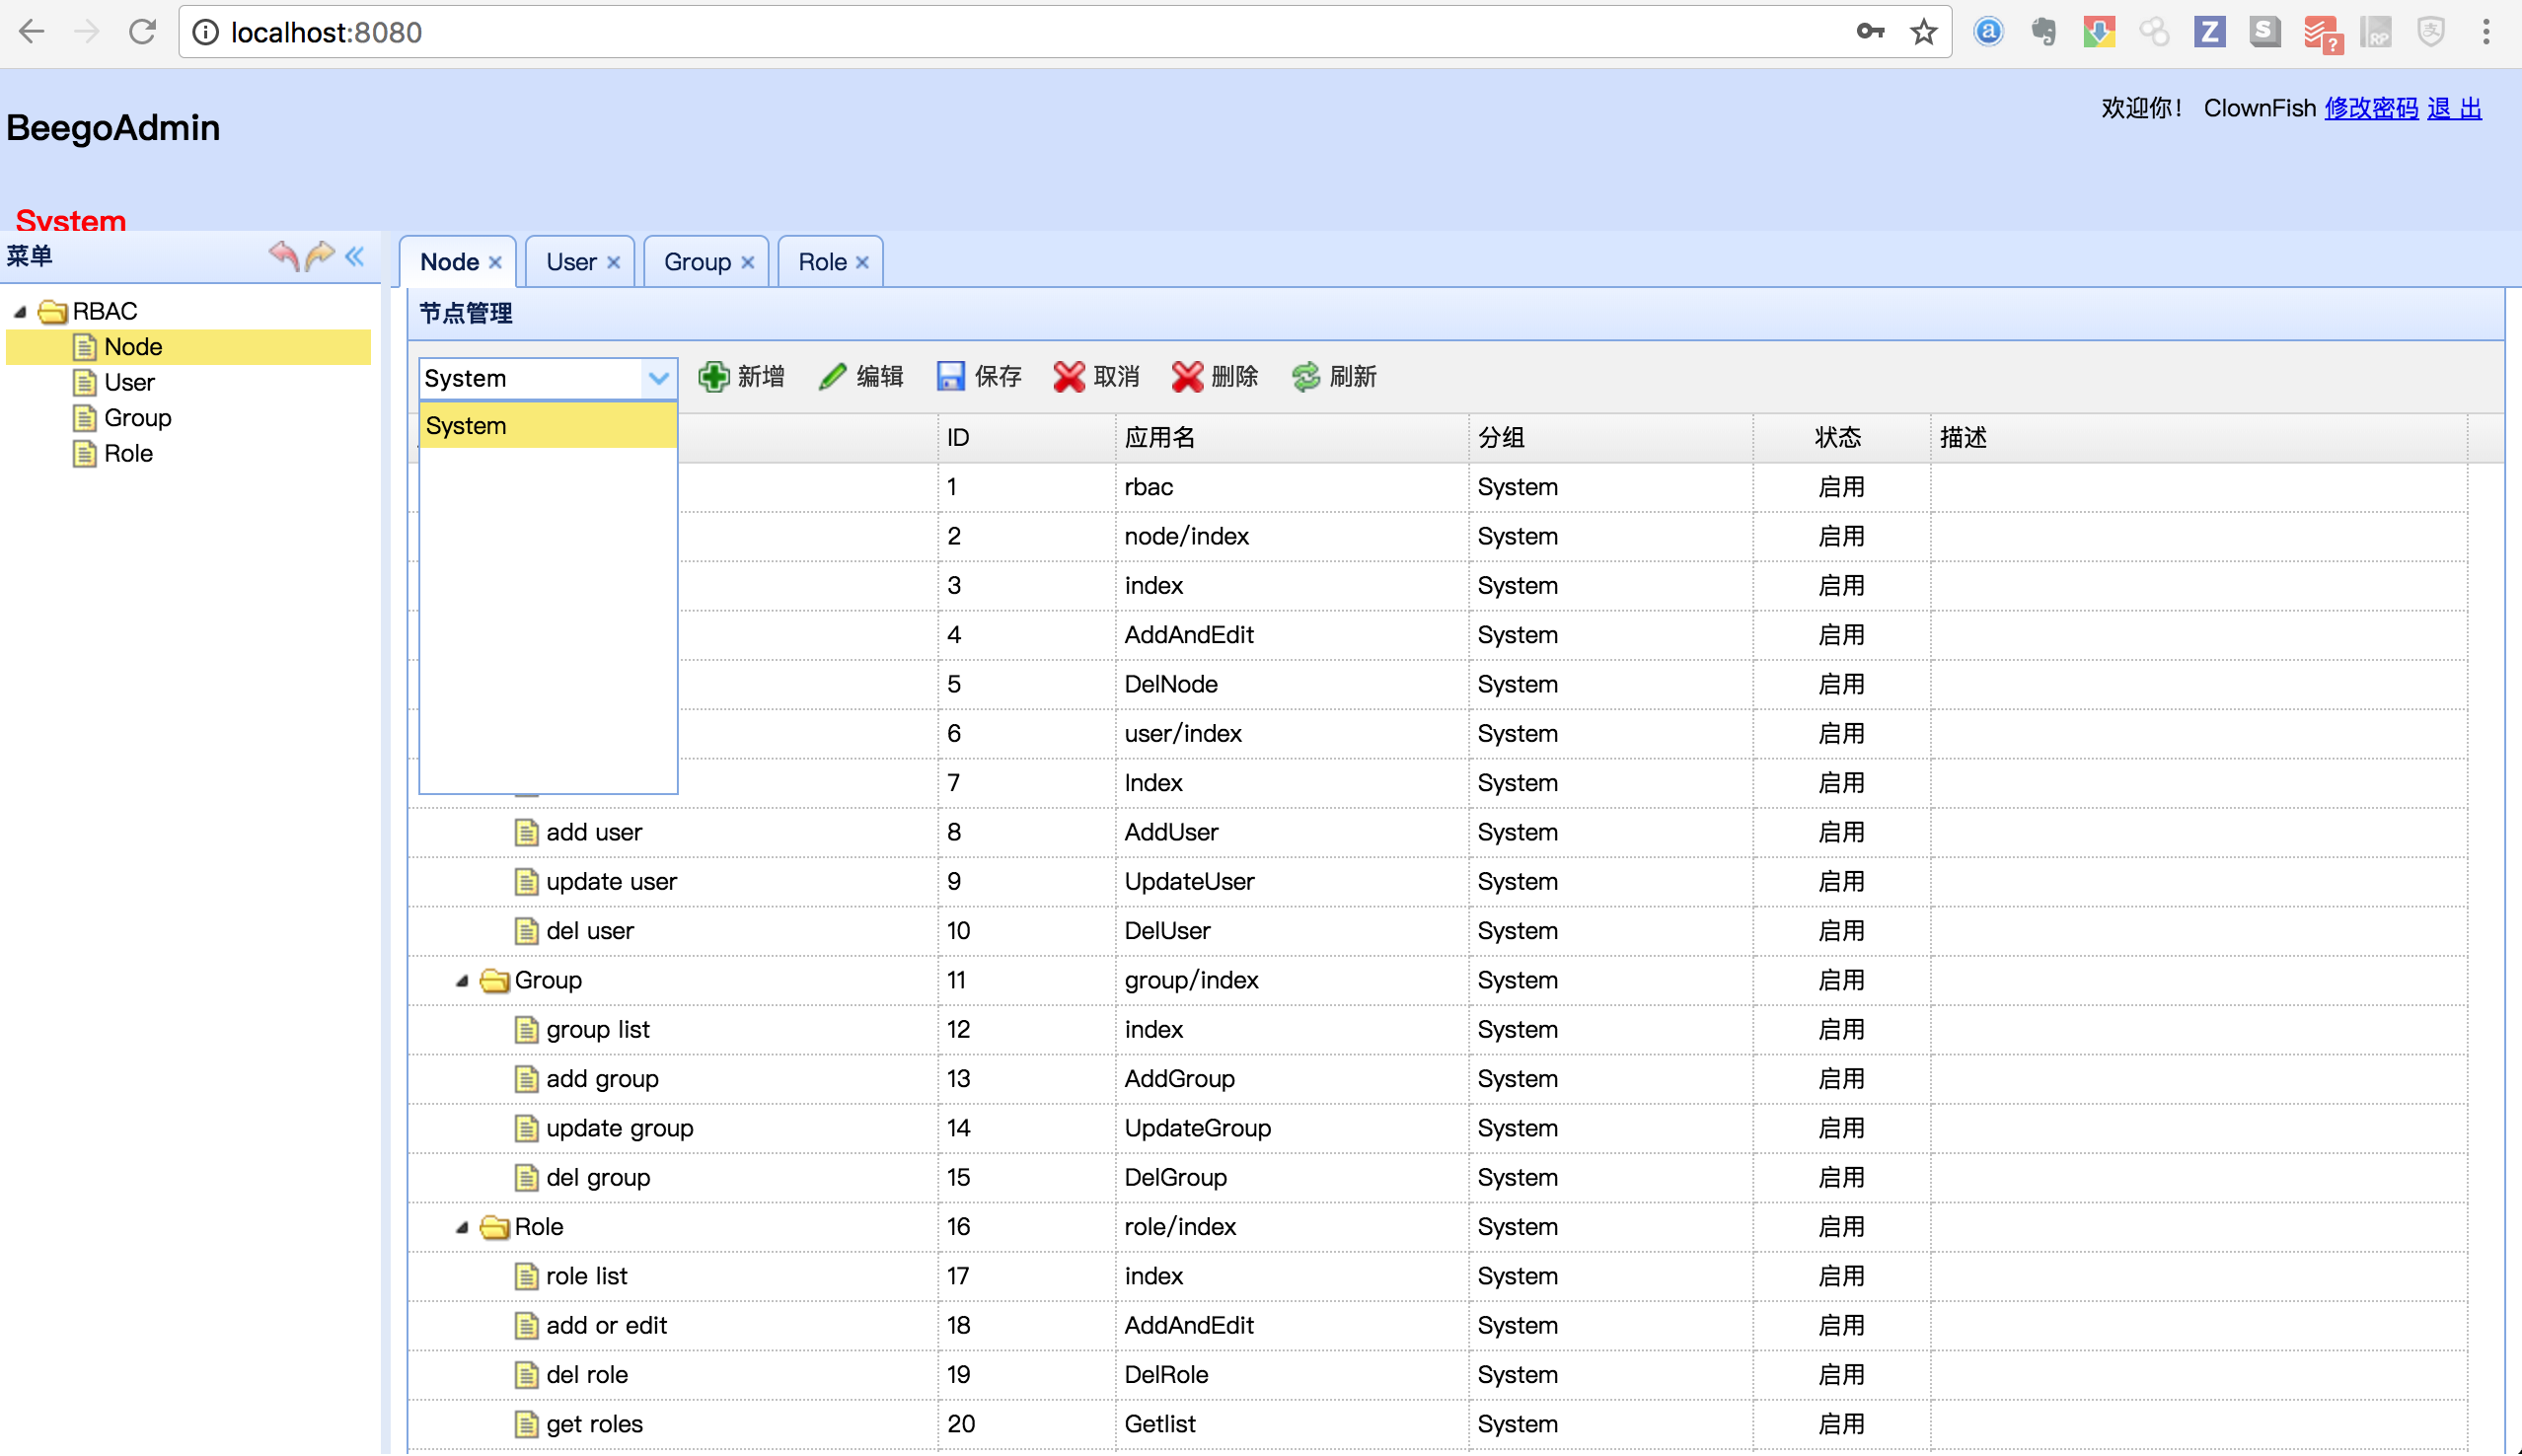
Task: Collapse the 菜单 sidebar with double-chevron icon
Action: point(355,256)
